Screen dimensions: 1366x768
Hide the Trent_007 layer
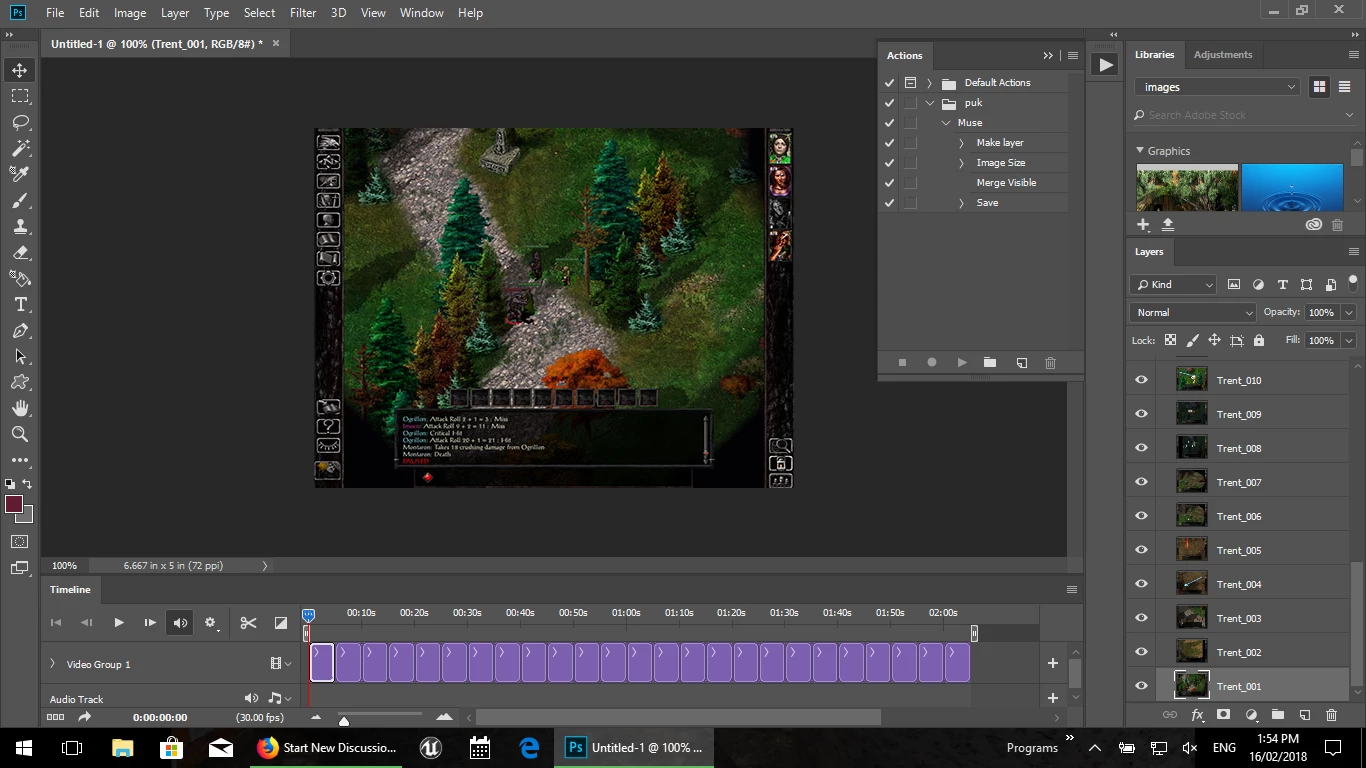click(1141, 482)
